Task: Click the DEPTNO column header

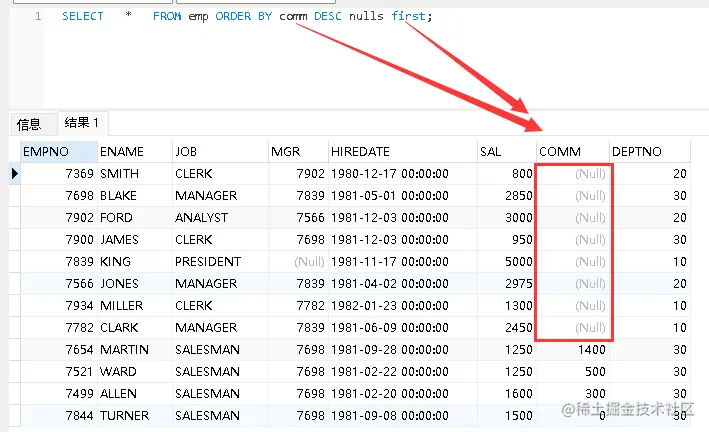Action: 650,152
